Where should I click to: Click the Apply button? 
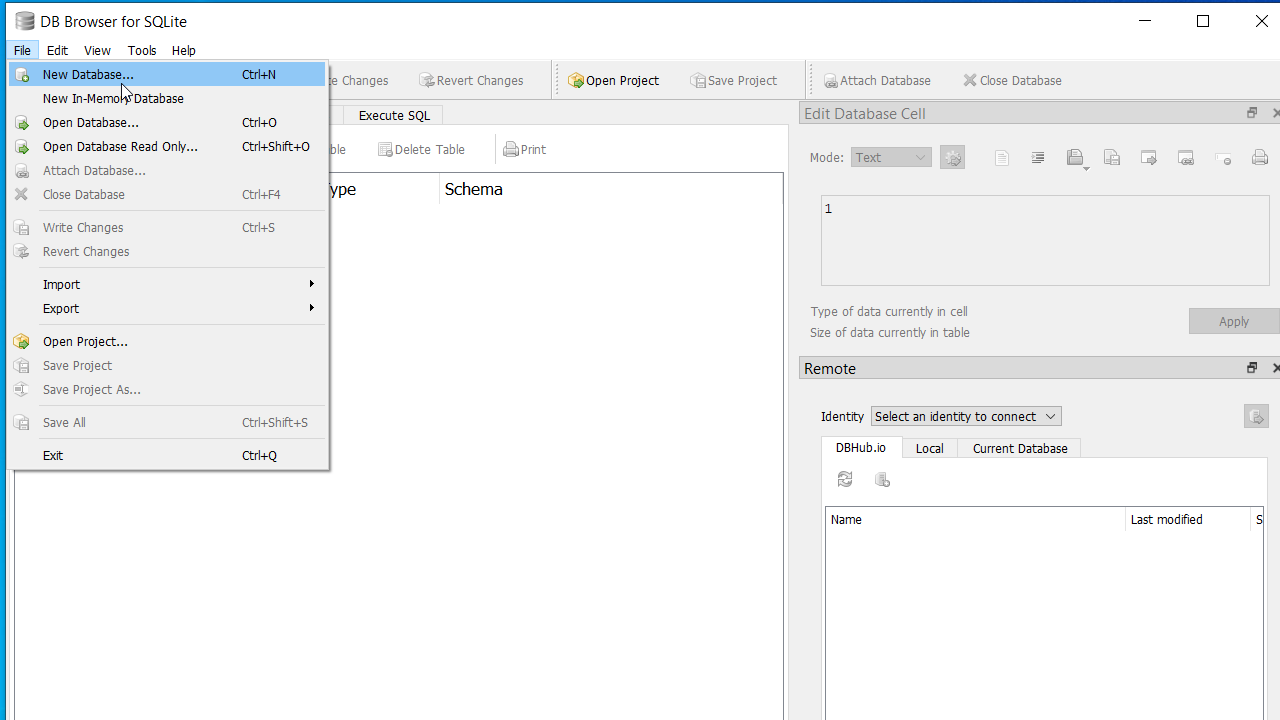(x=1234, y=321)
